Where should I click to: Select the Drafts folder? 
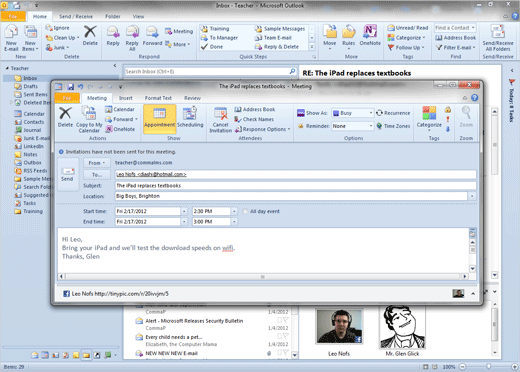tap(31, 86)
